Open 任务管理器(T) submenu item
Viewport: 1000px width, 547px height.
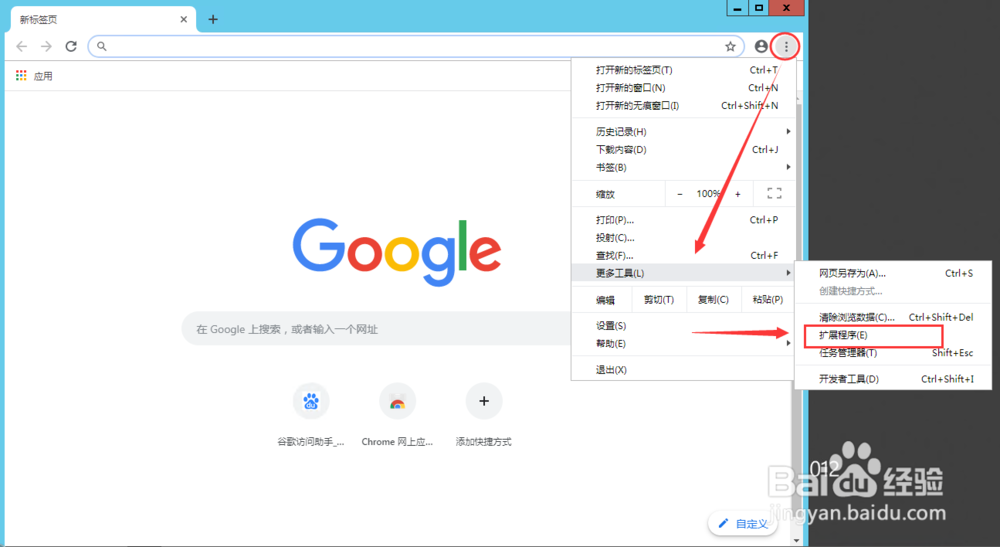[893, 353]
